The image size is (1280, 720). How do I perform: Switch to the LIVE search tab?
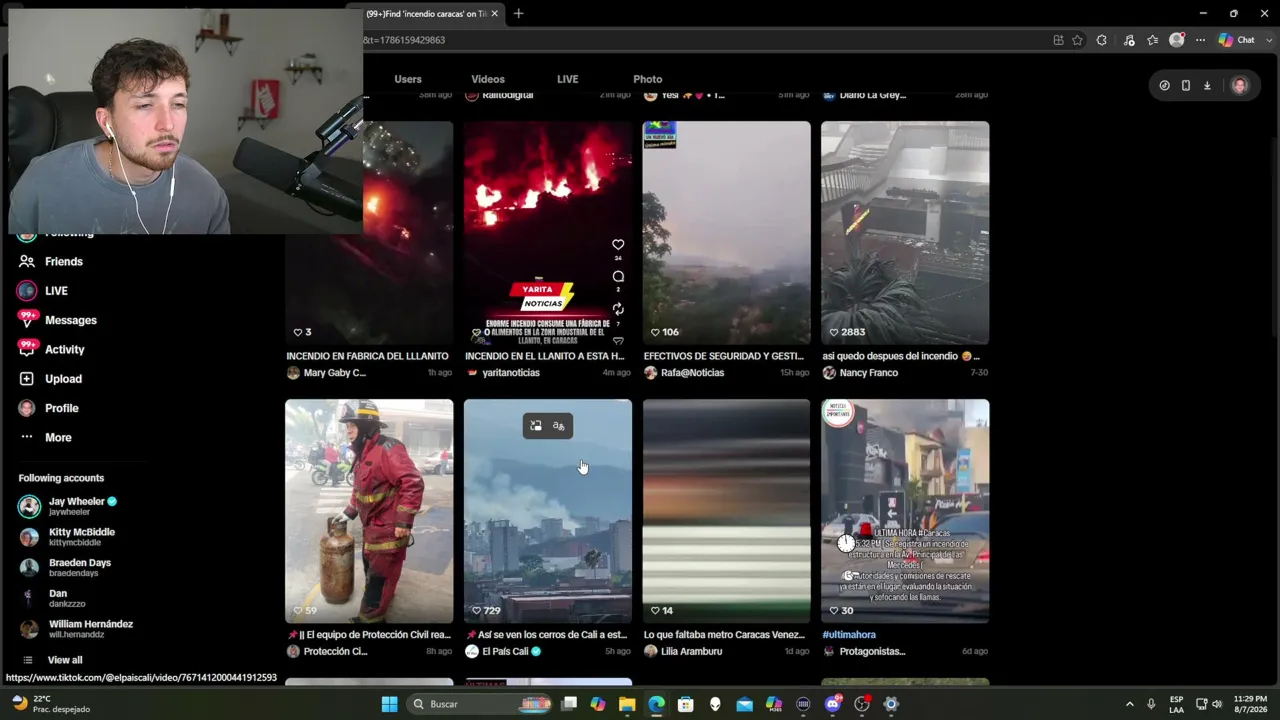point(567,79)
